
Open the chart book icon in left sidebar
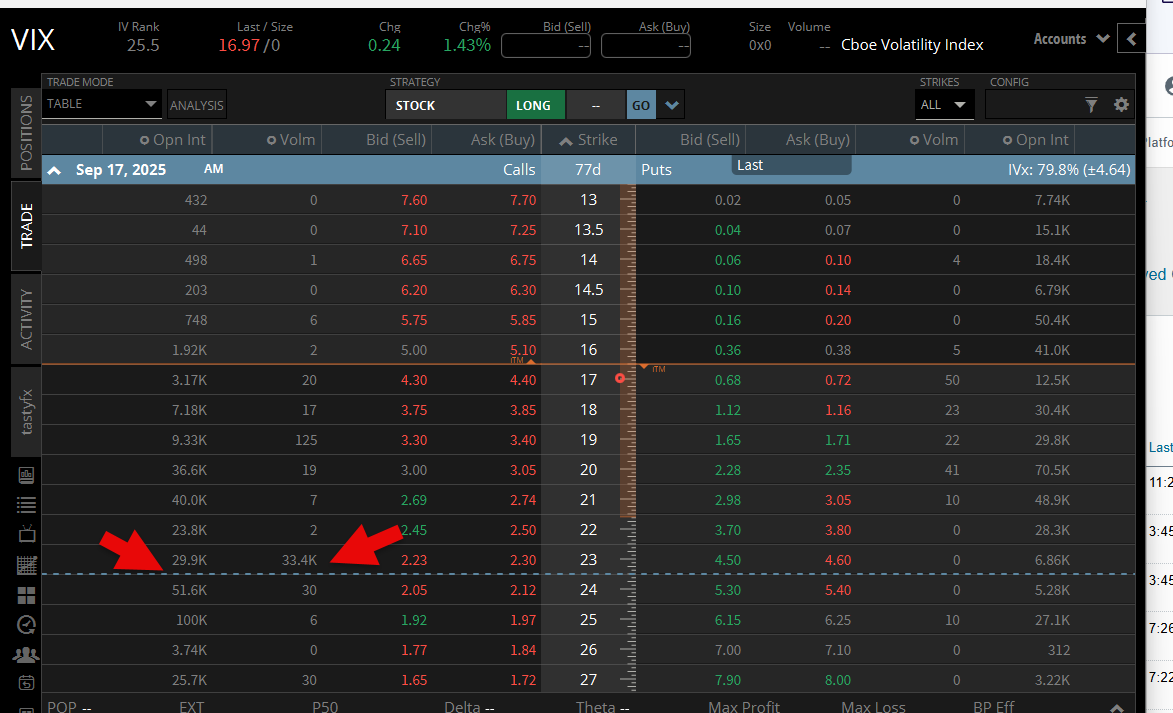pyautogui.click(x=26, y=475)
